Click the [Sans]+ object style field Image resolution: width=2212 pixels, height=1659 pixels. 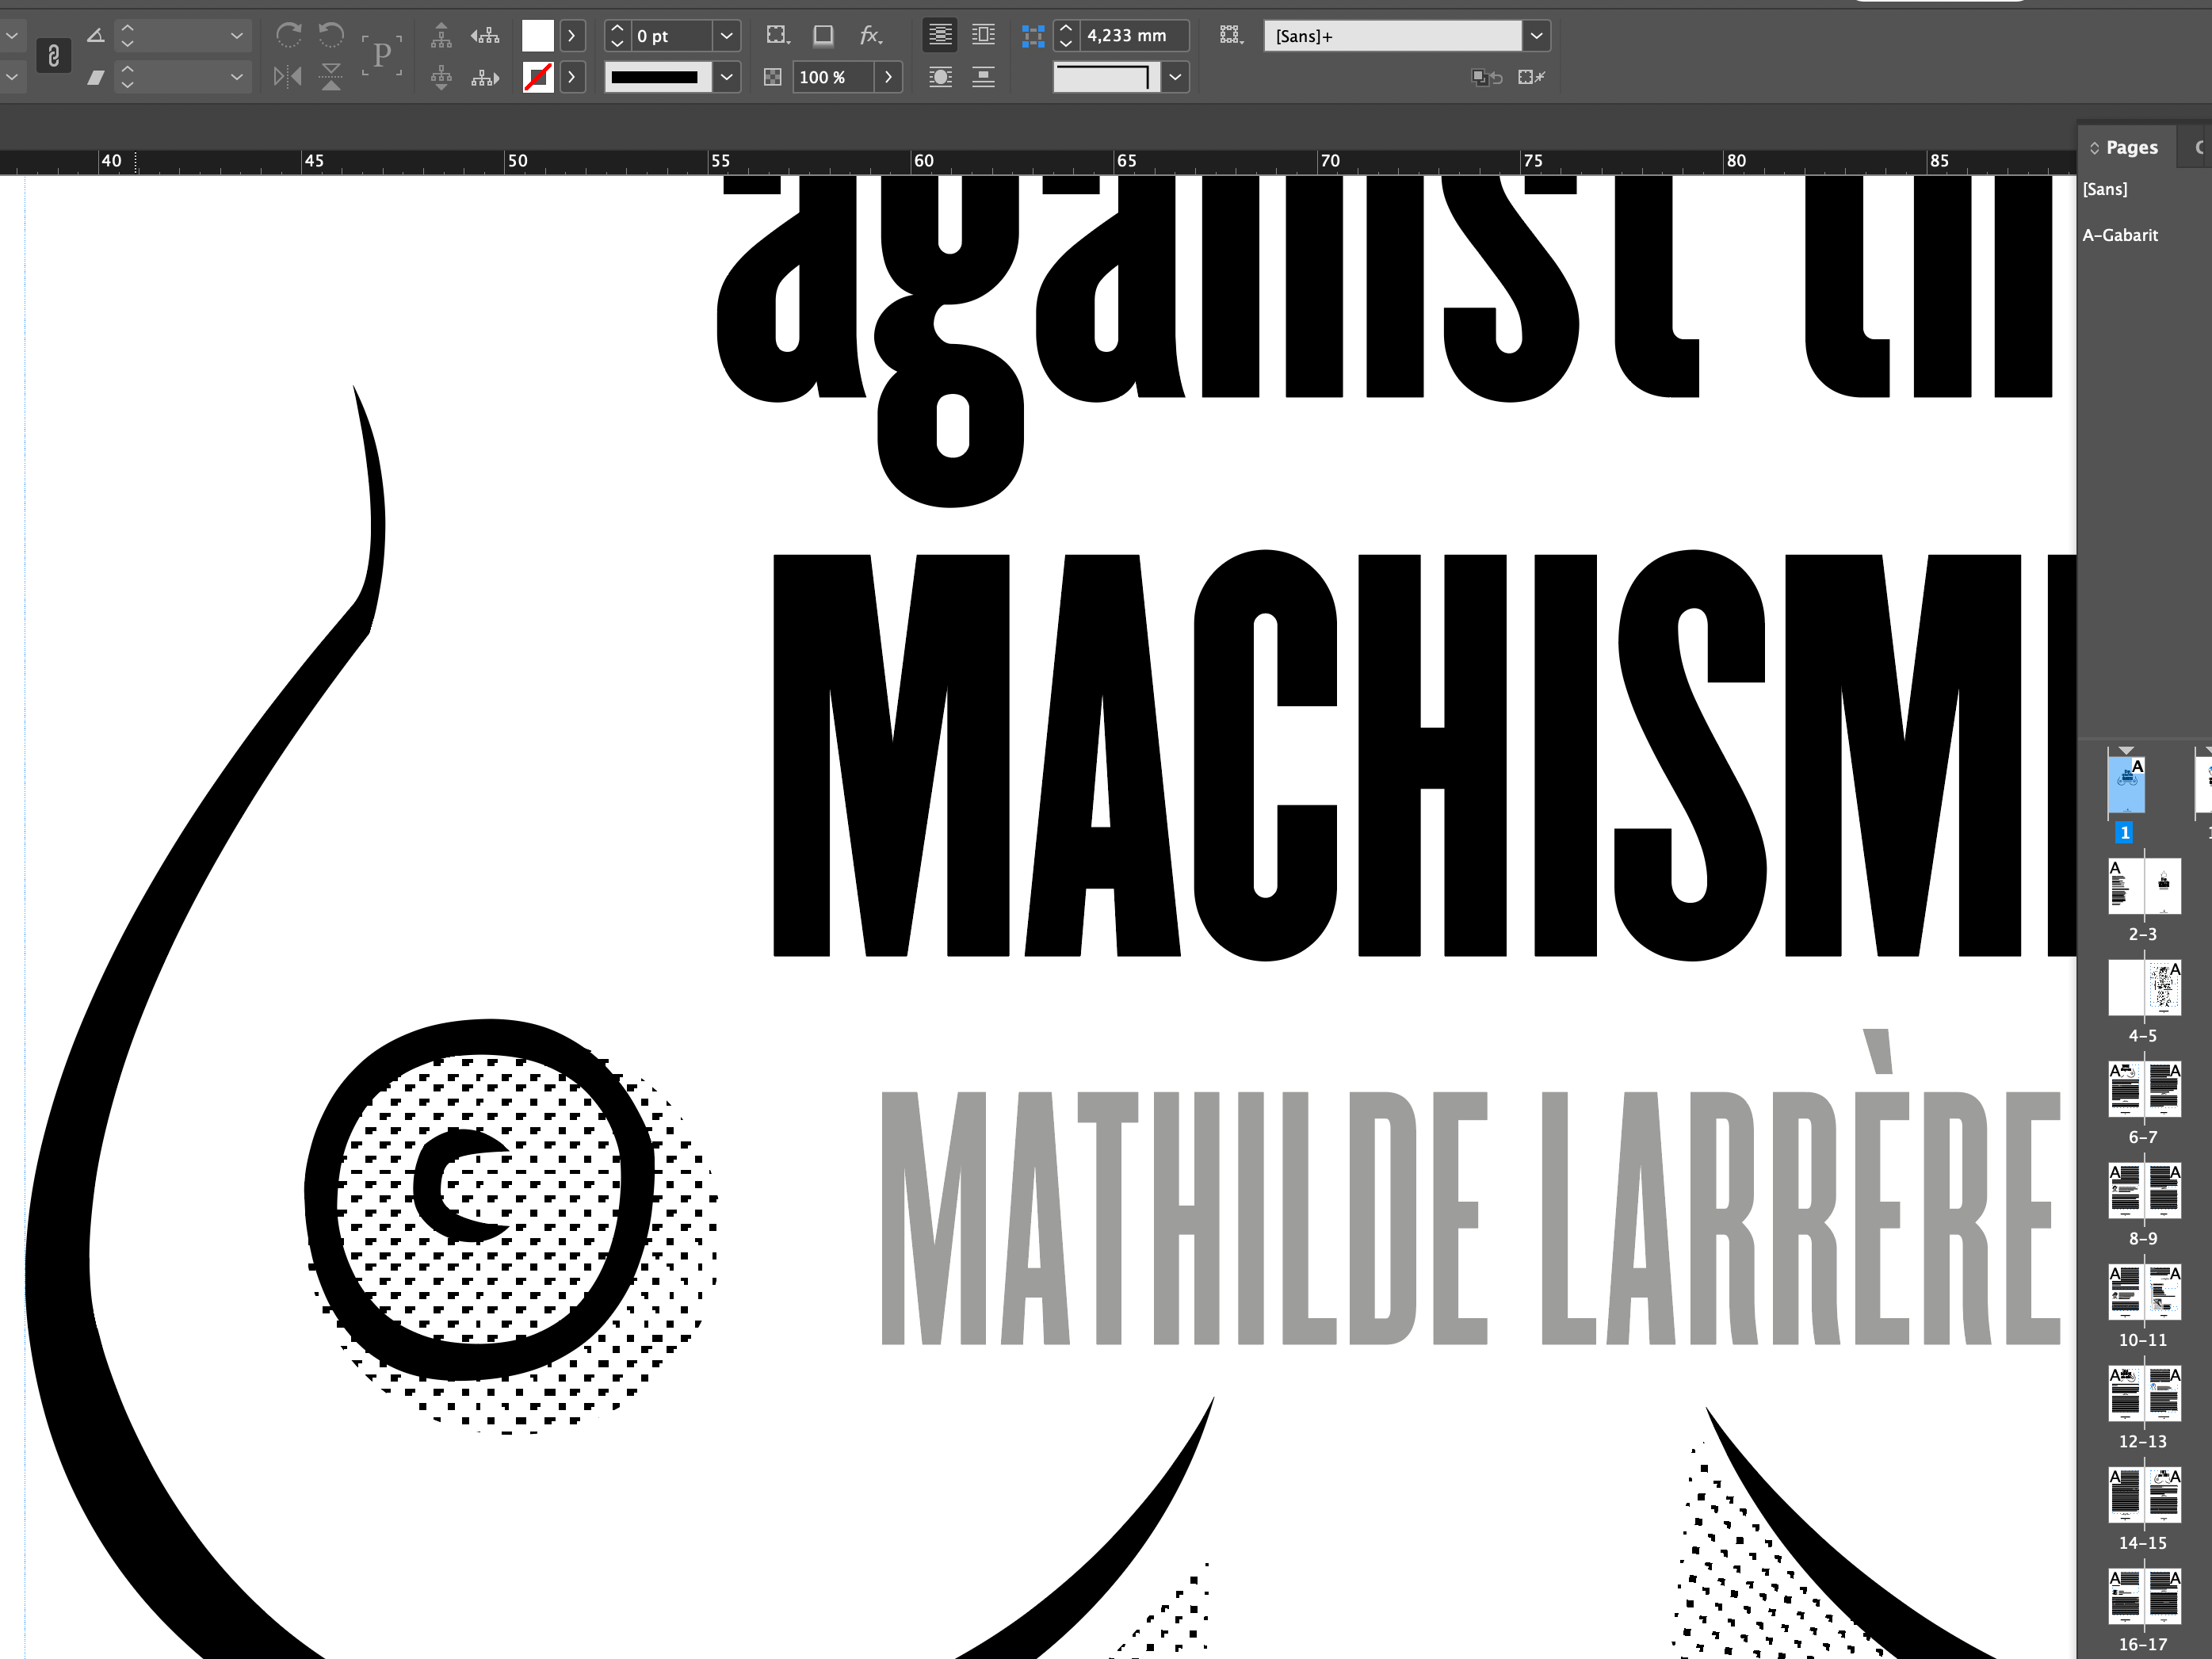[1392, 36]
